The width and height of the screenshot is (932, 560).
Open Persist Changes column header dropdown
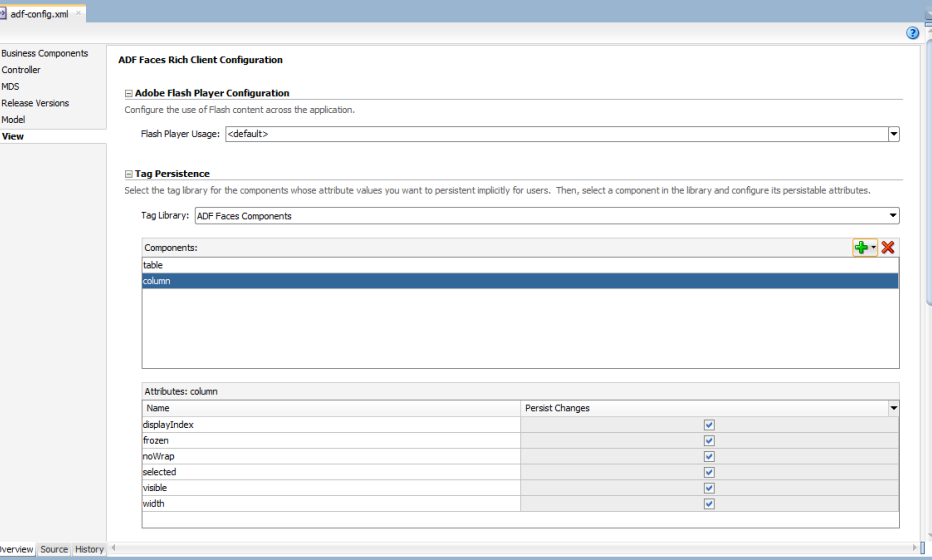coord(893,408)
